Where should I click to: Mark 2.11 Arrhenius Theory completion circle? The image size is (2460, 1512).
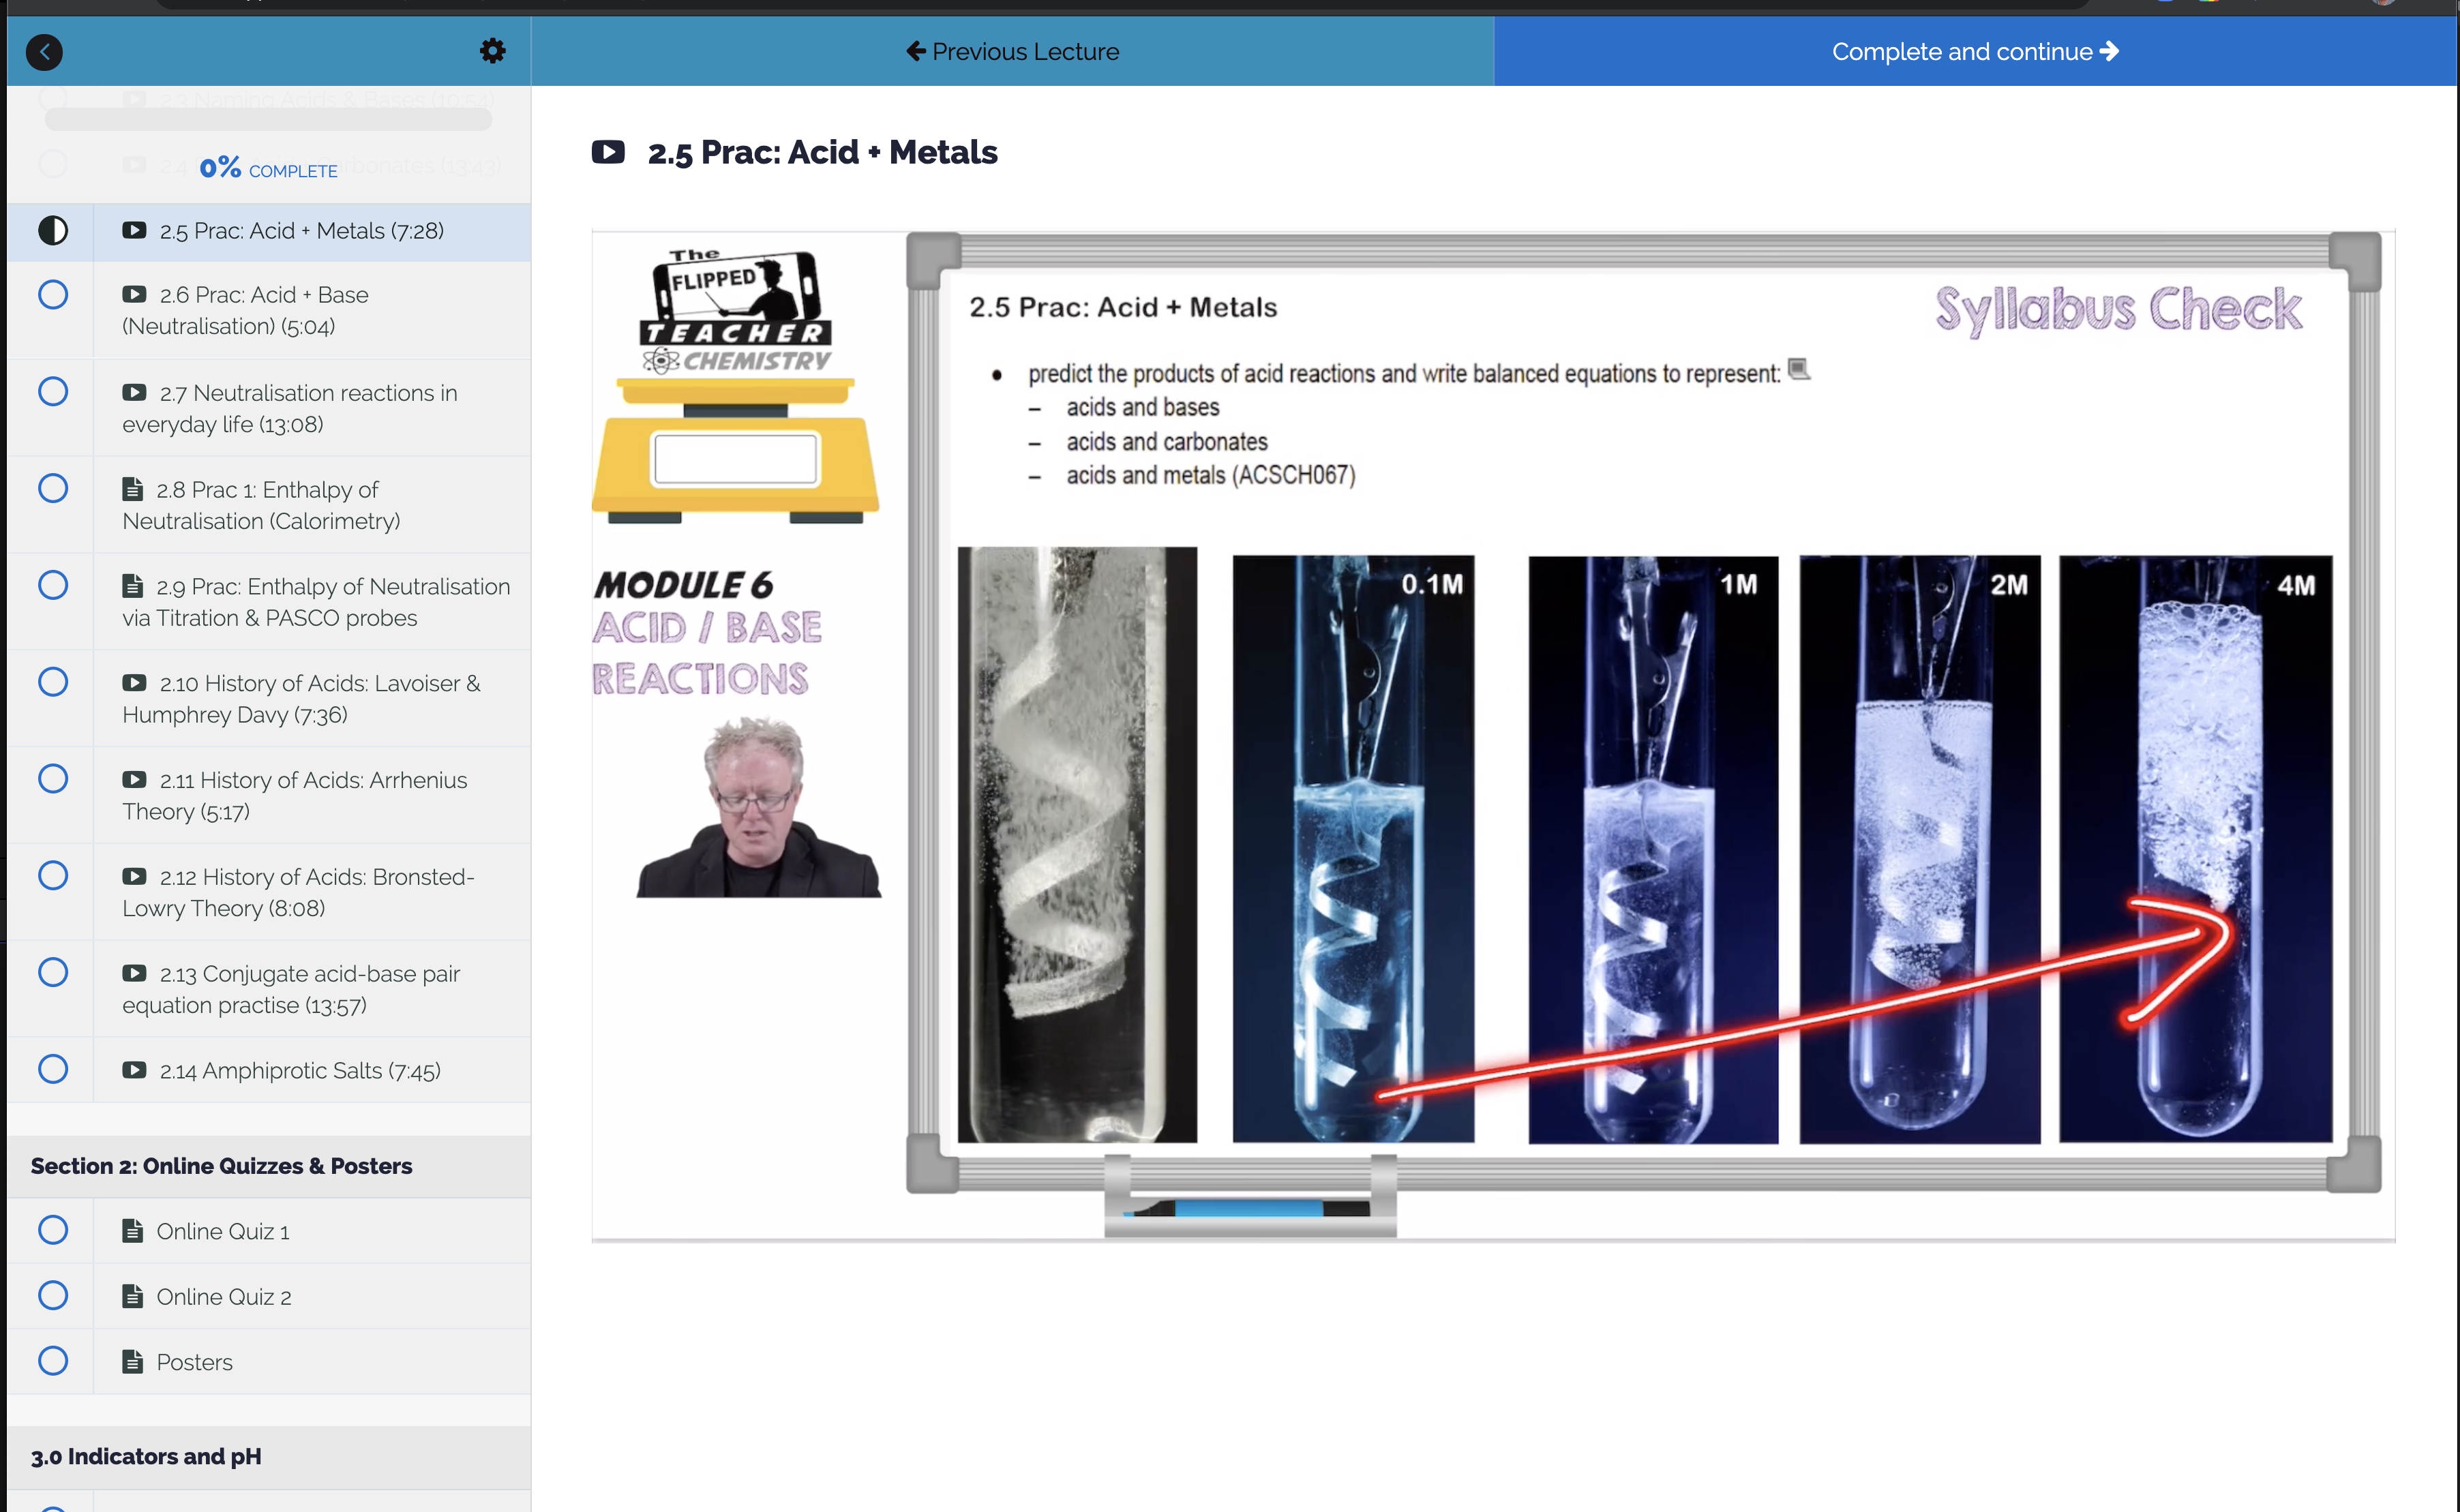pos(53,778)
